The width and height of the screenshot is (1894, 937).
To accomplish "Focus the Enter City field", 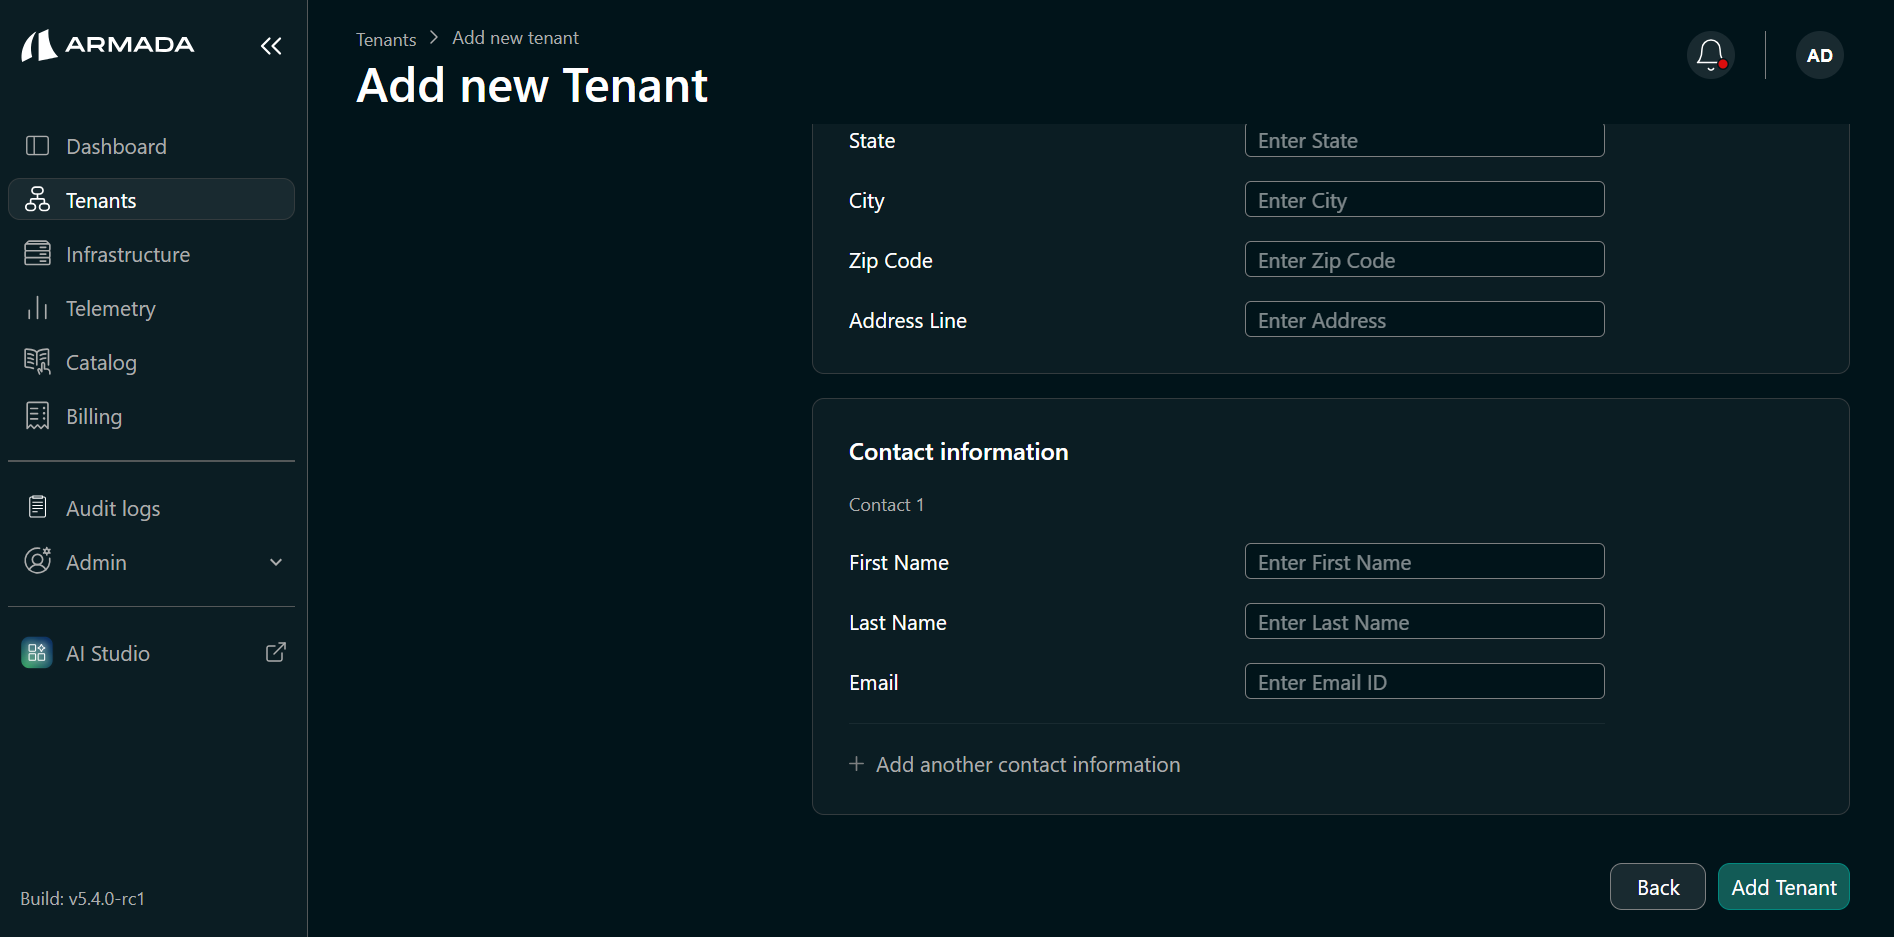I will click(x=1425, y=199).
